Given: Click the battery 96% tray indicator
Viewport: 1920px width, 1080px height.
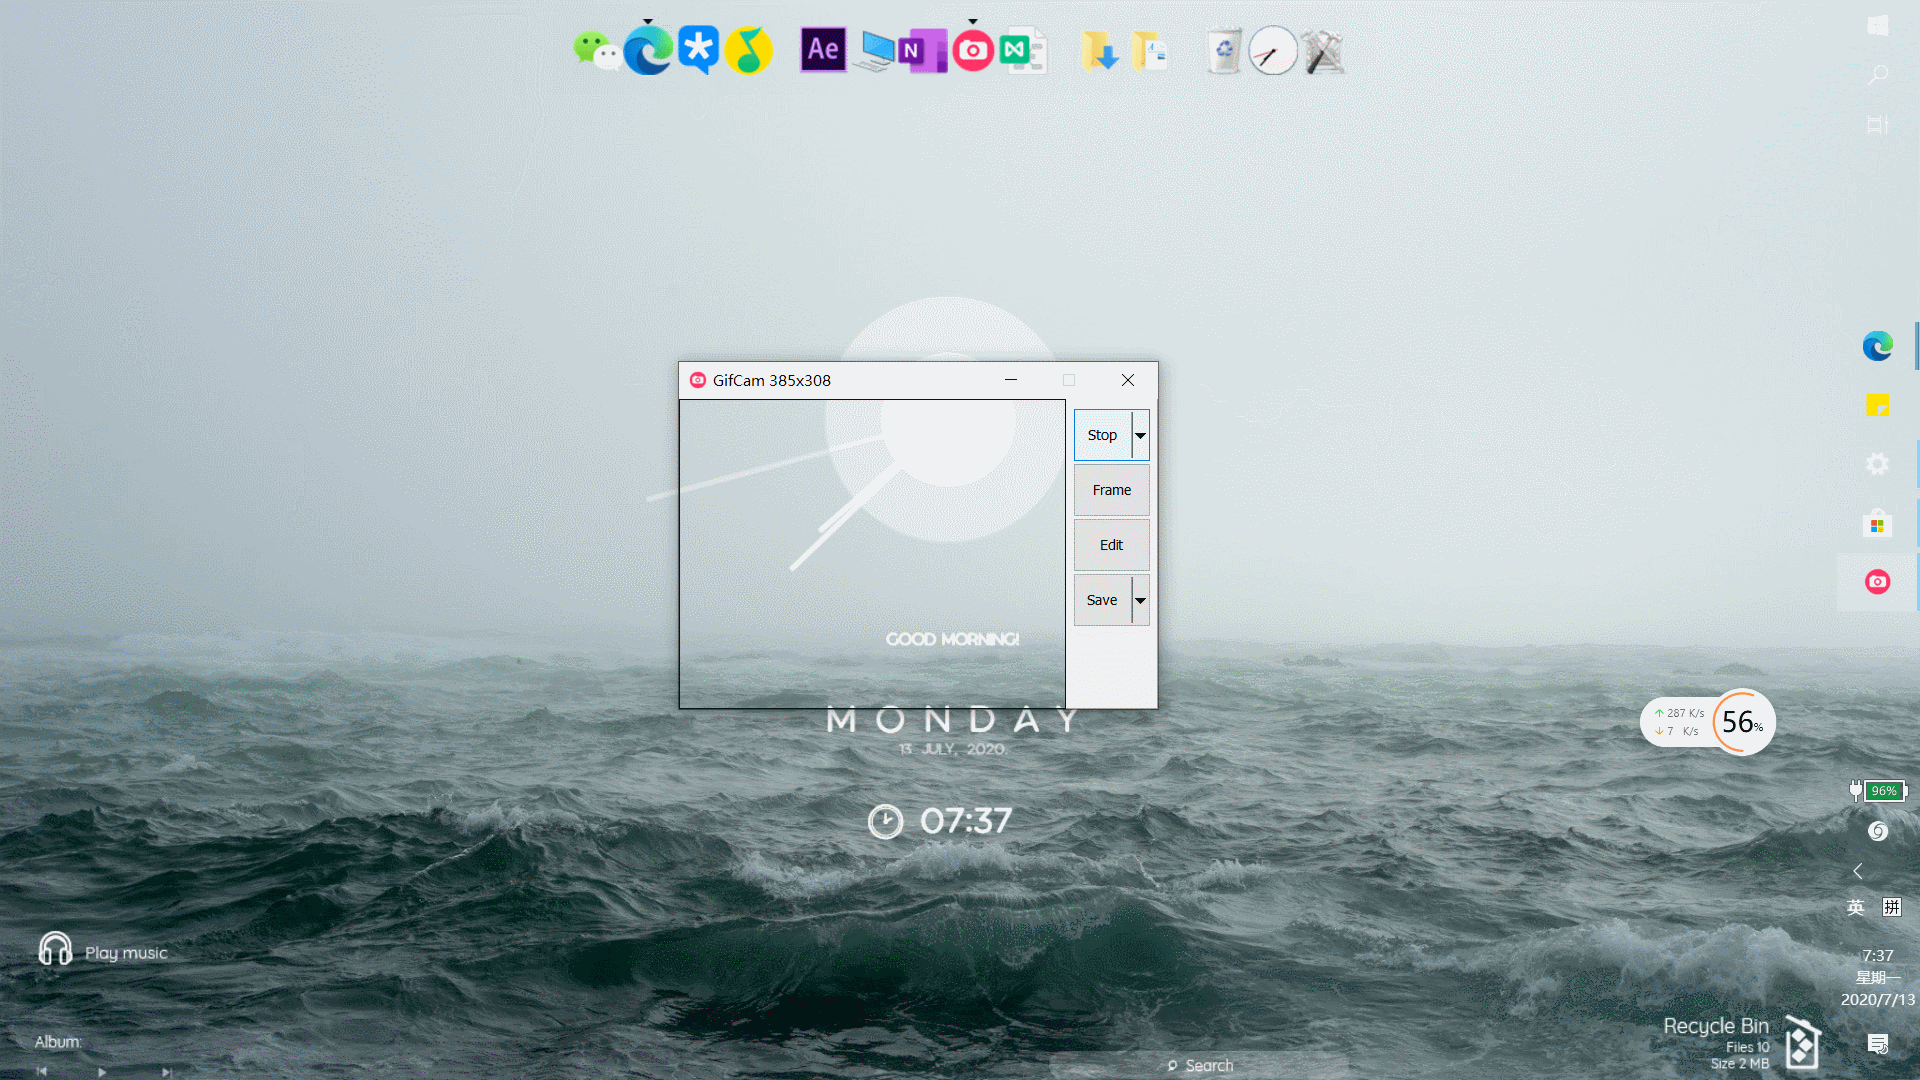Looking at the screenshot, I should click(x=1879, y=791).
